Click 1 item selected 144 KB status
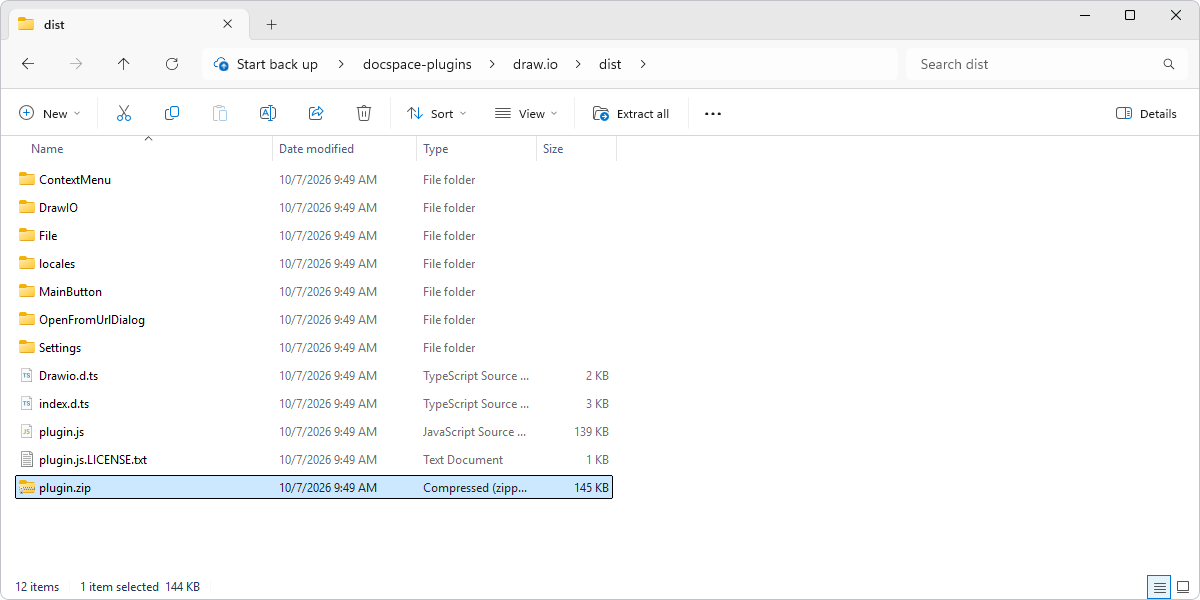 pos(140,587)
